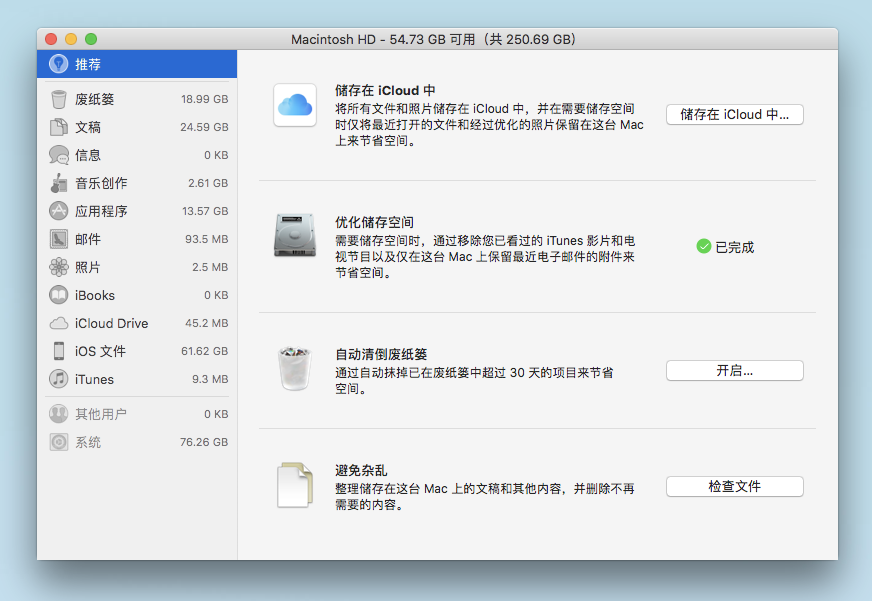Click the 93.5 MB size value
This screenshot has width=872, height=601.
[x=206, y=240]
